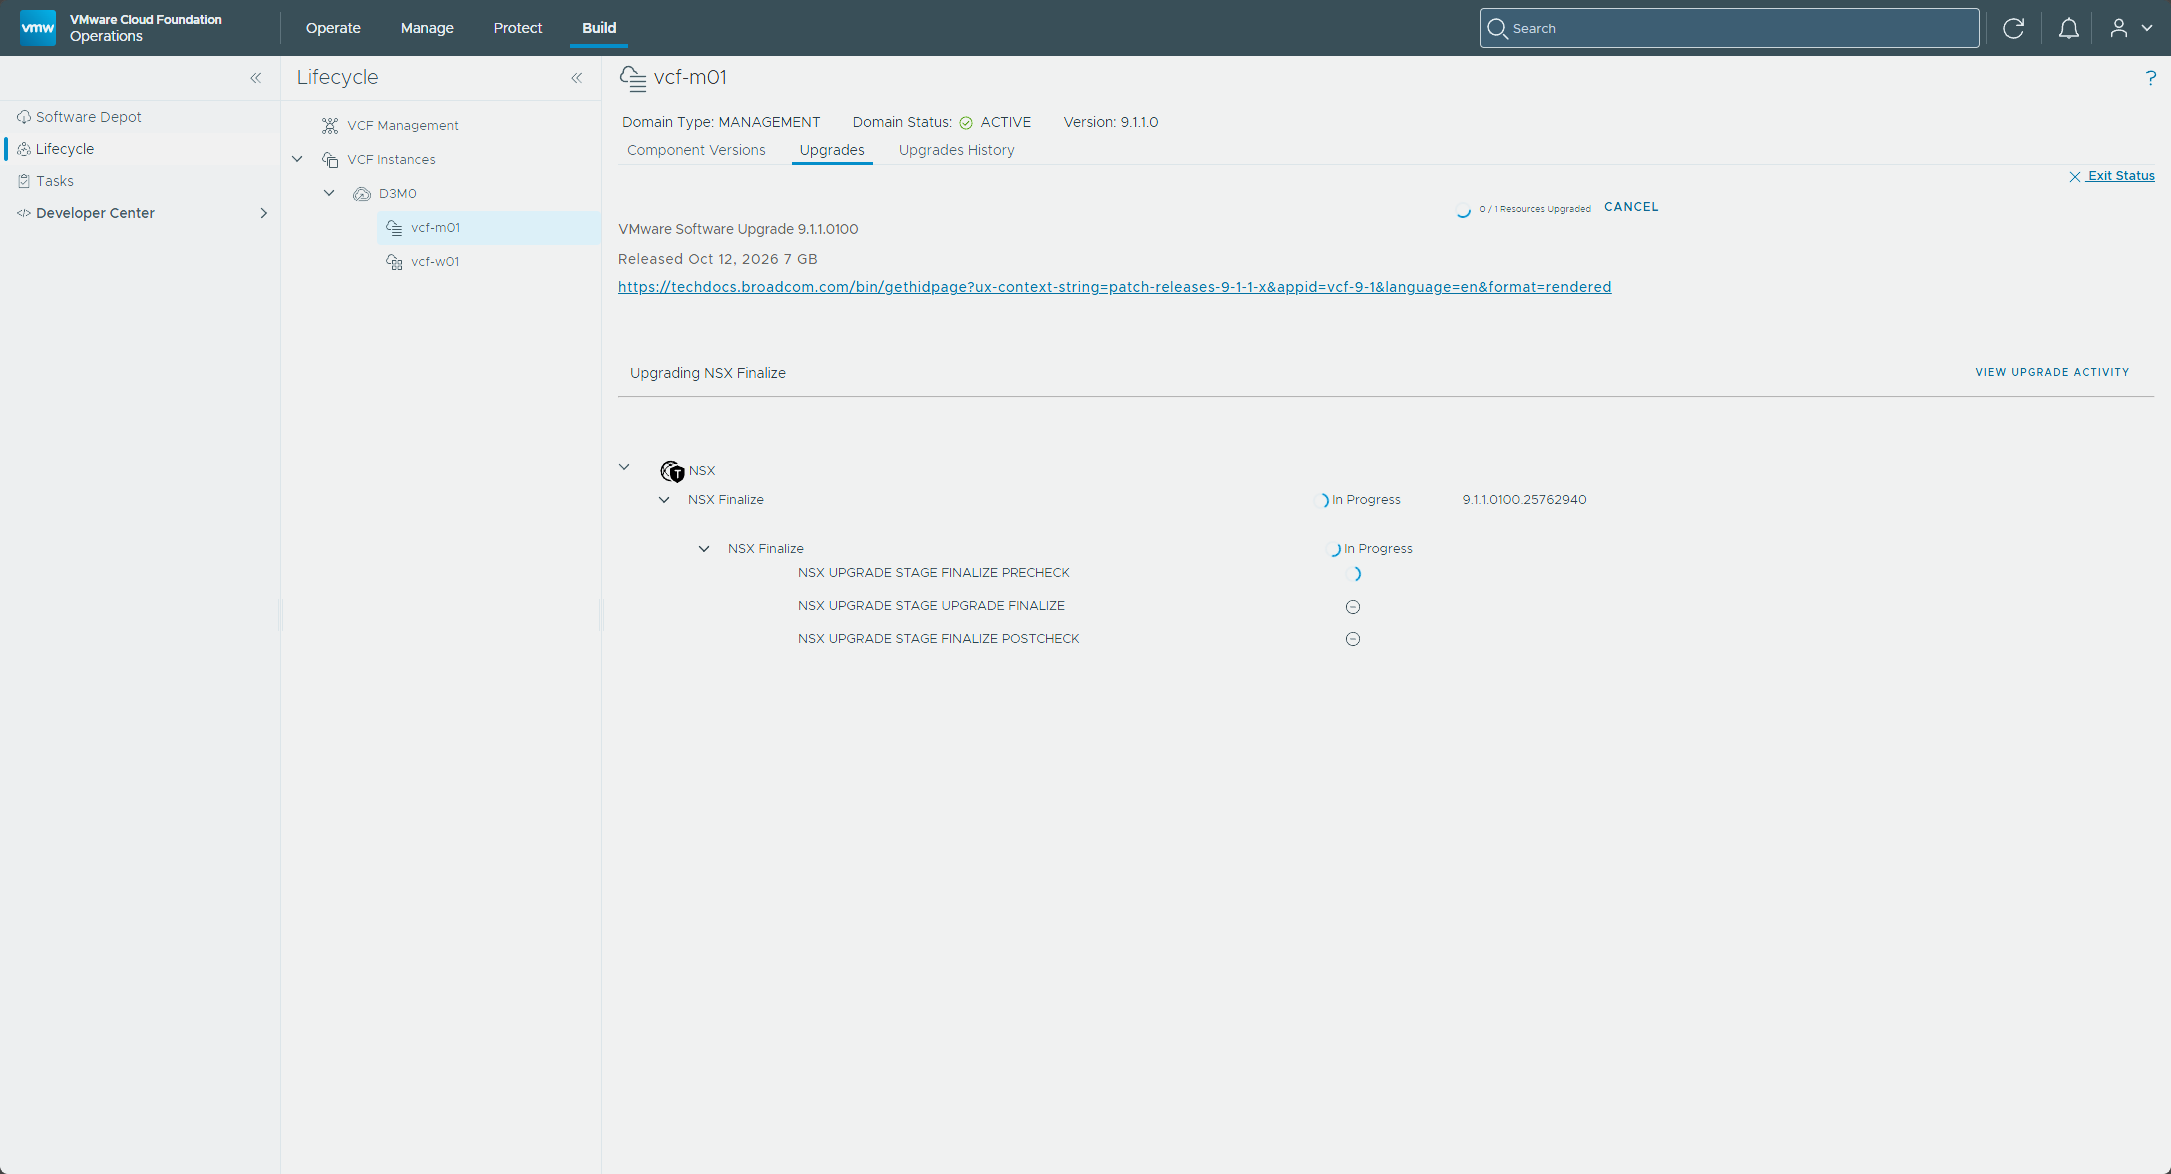Expand the Developer Center submenu arrow

tap(264, 213)
